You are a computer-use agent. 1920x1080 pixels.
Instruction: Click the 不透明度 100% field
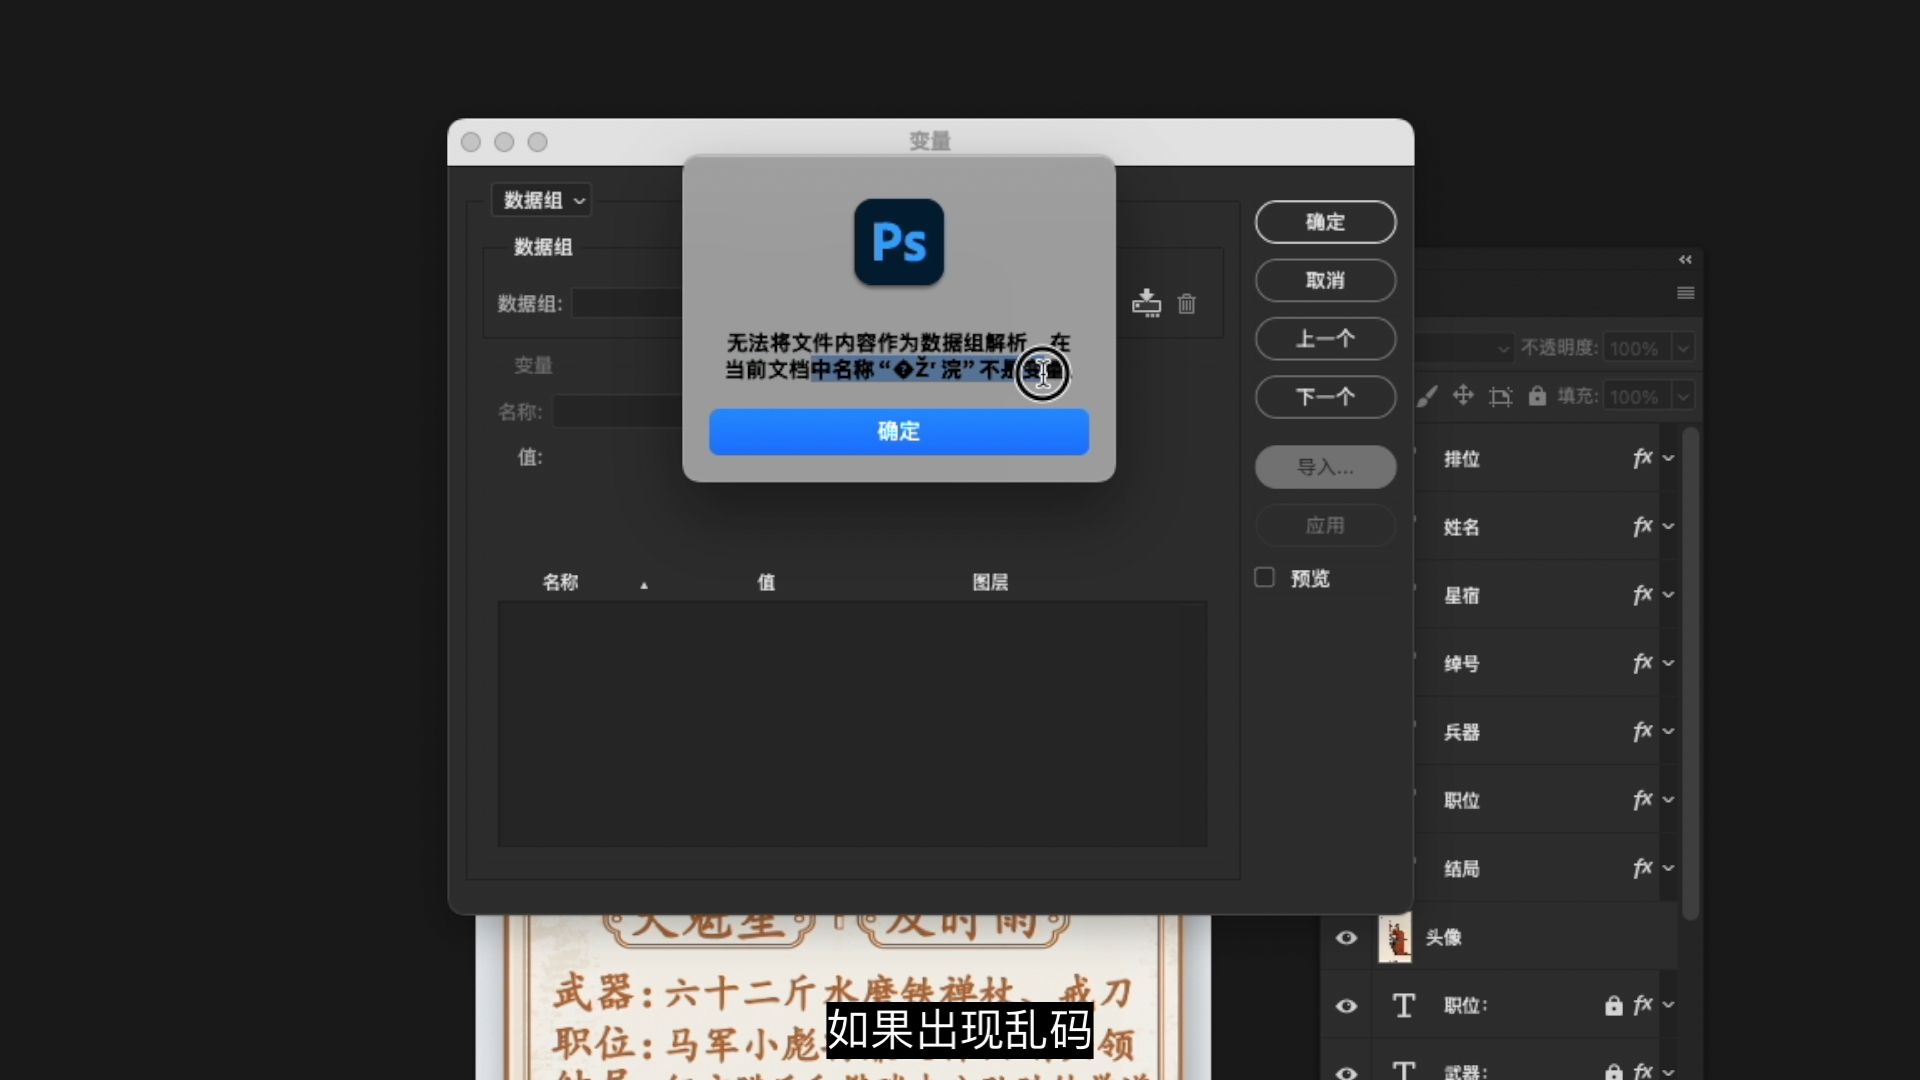pos(1636,348)
